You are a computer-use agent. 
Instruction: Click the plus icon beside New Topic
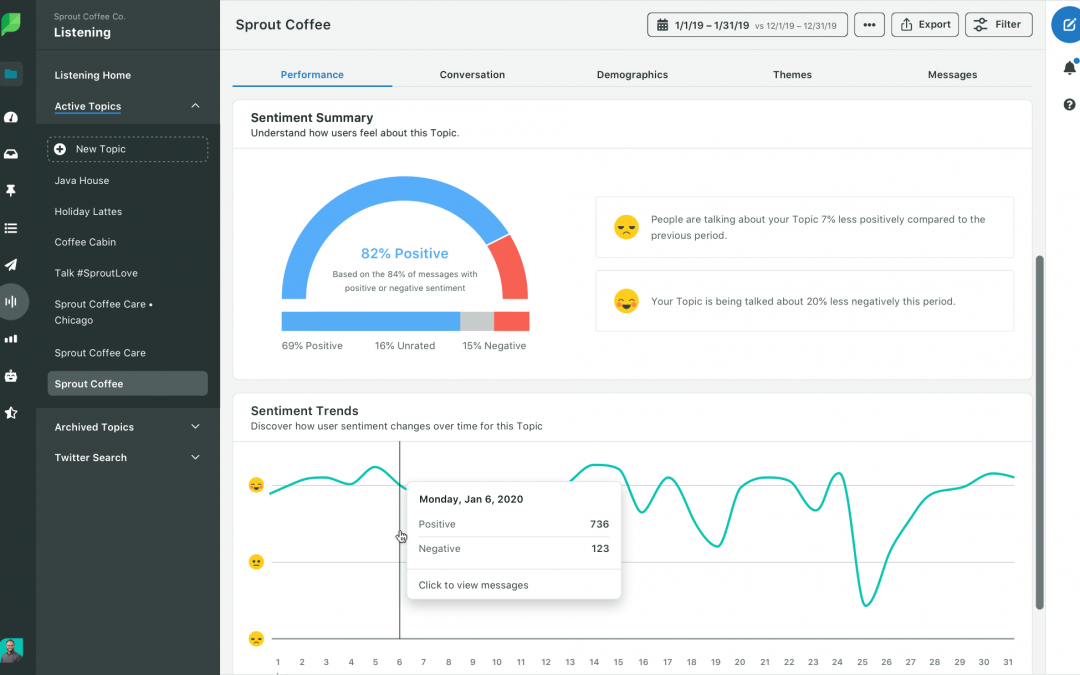tap(60, 149)
